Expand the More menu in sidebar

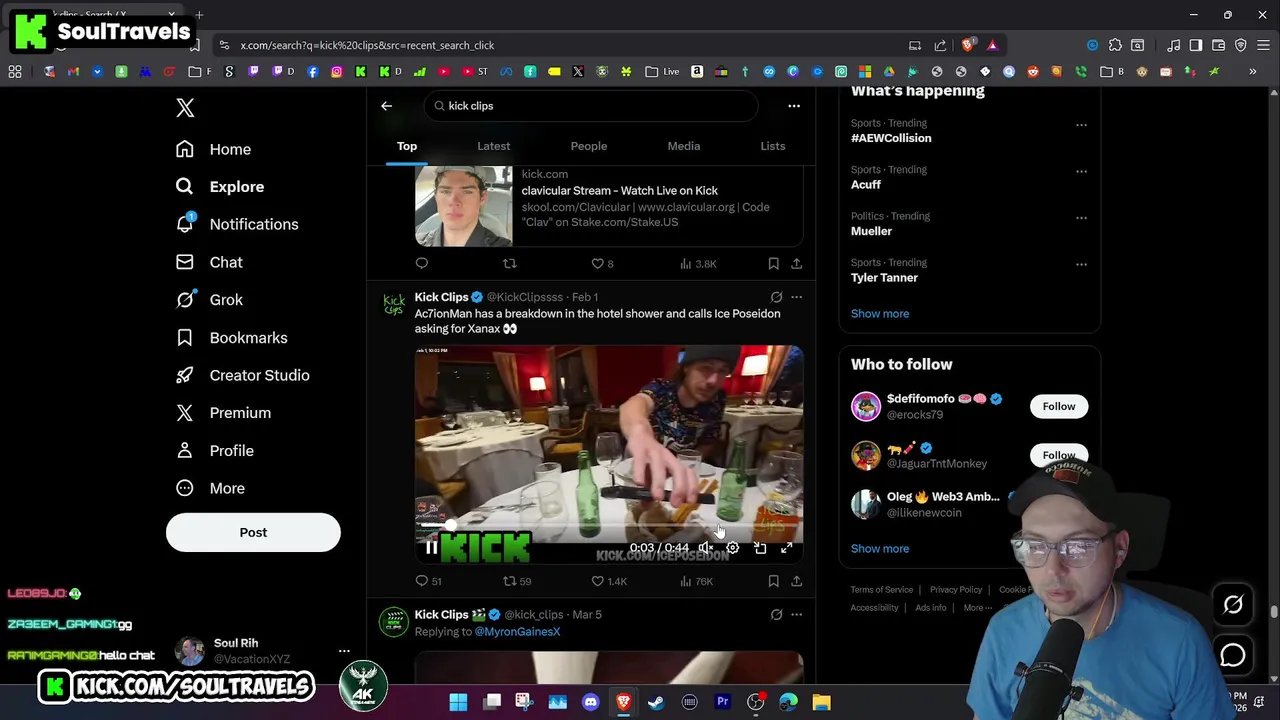tap(210, 488)
